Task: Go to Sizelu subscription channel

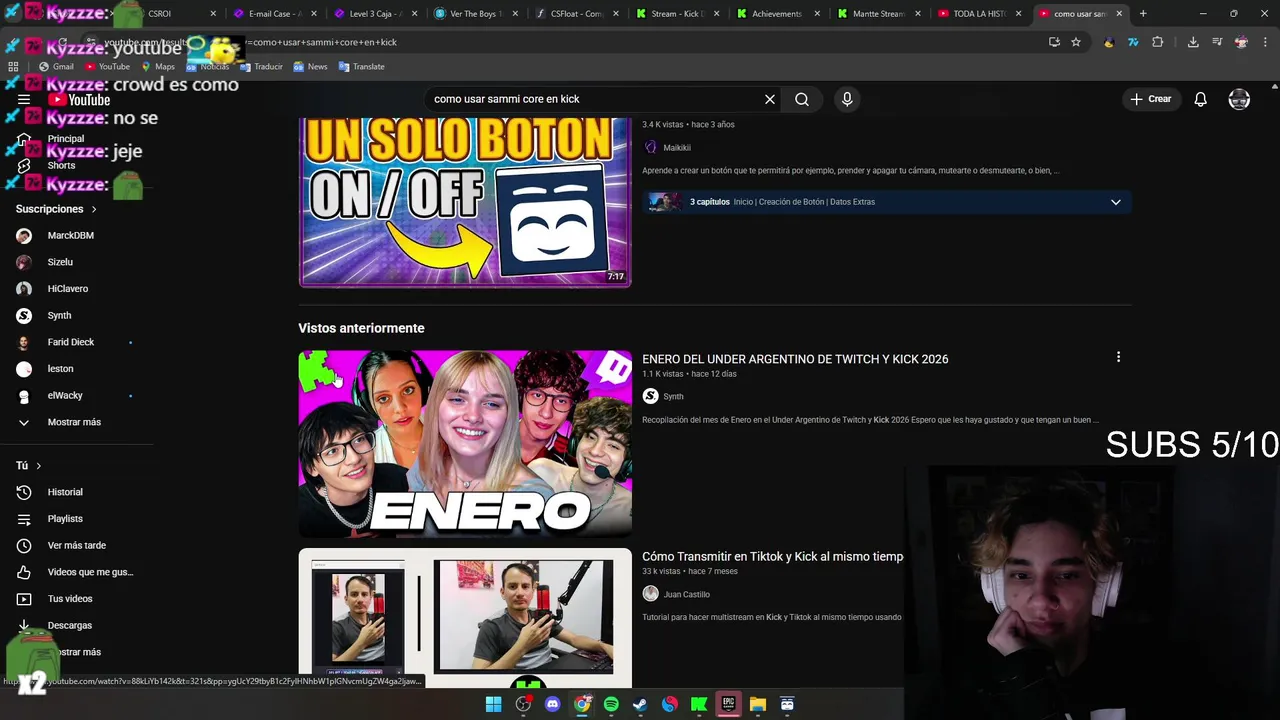Action: point(60,262)
